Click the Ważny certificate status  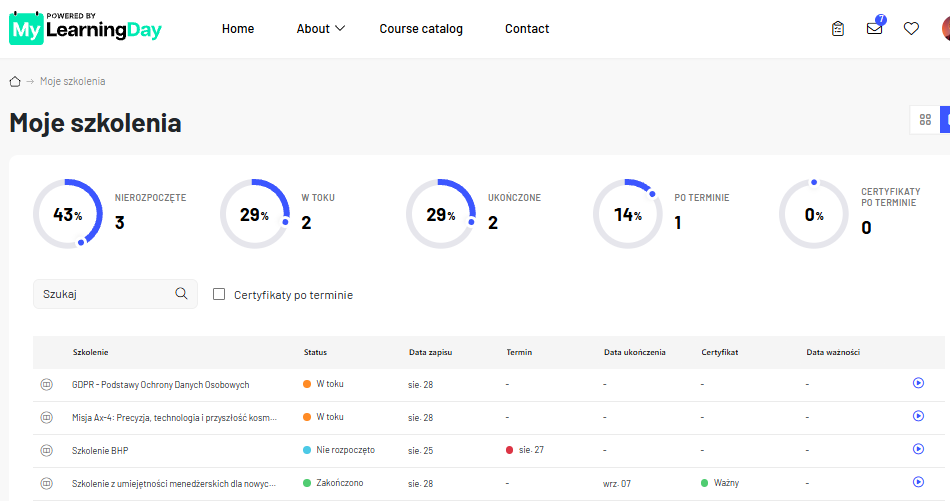pyautogui.click(x=720, y=483)
